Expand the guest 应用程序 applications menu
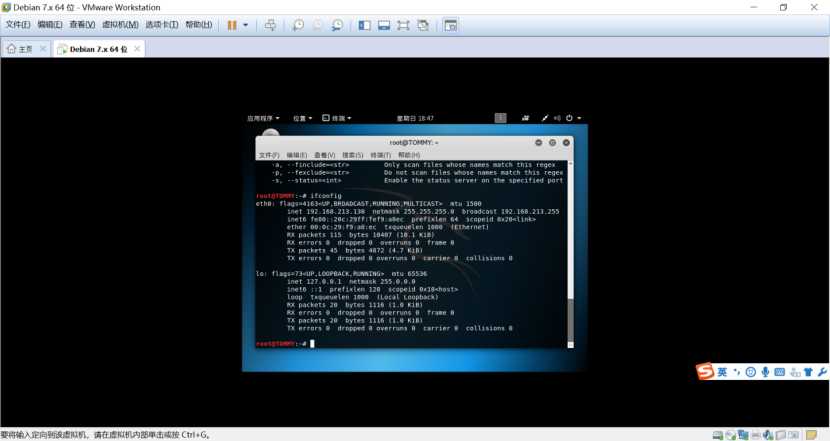The image size is (830, 441). click(263, 118)
